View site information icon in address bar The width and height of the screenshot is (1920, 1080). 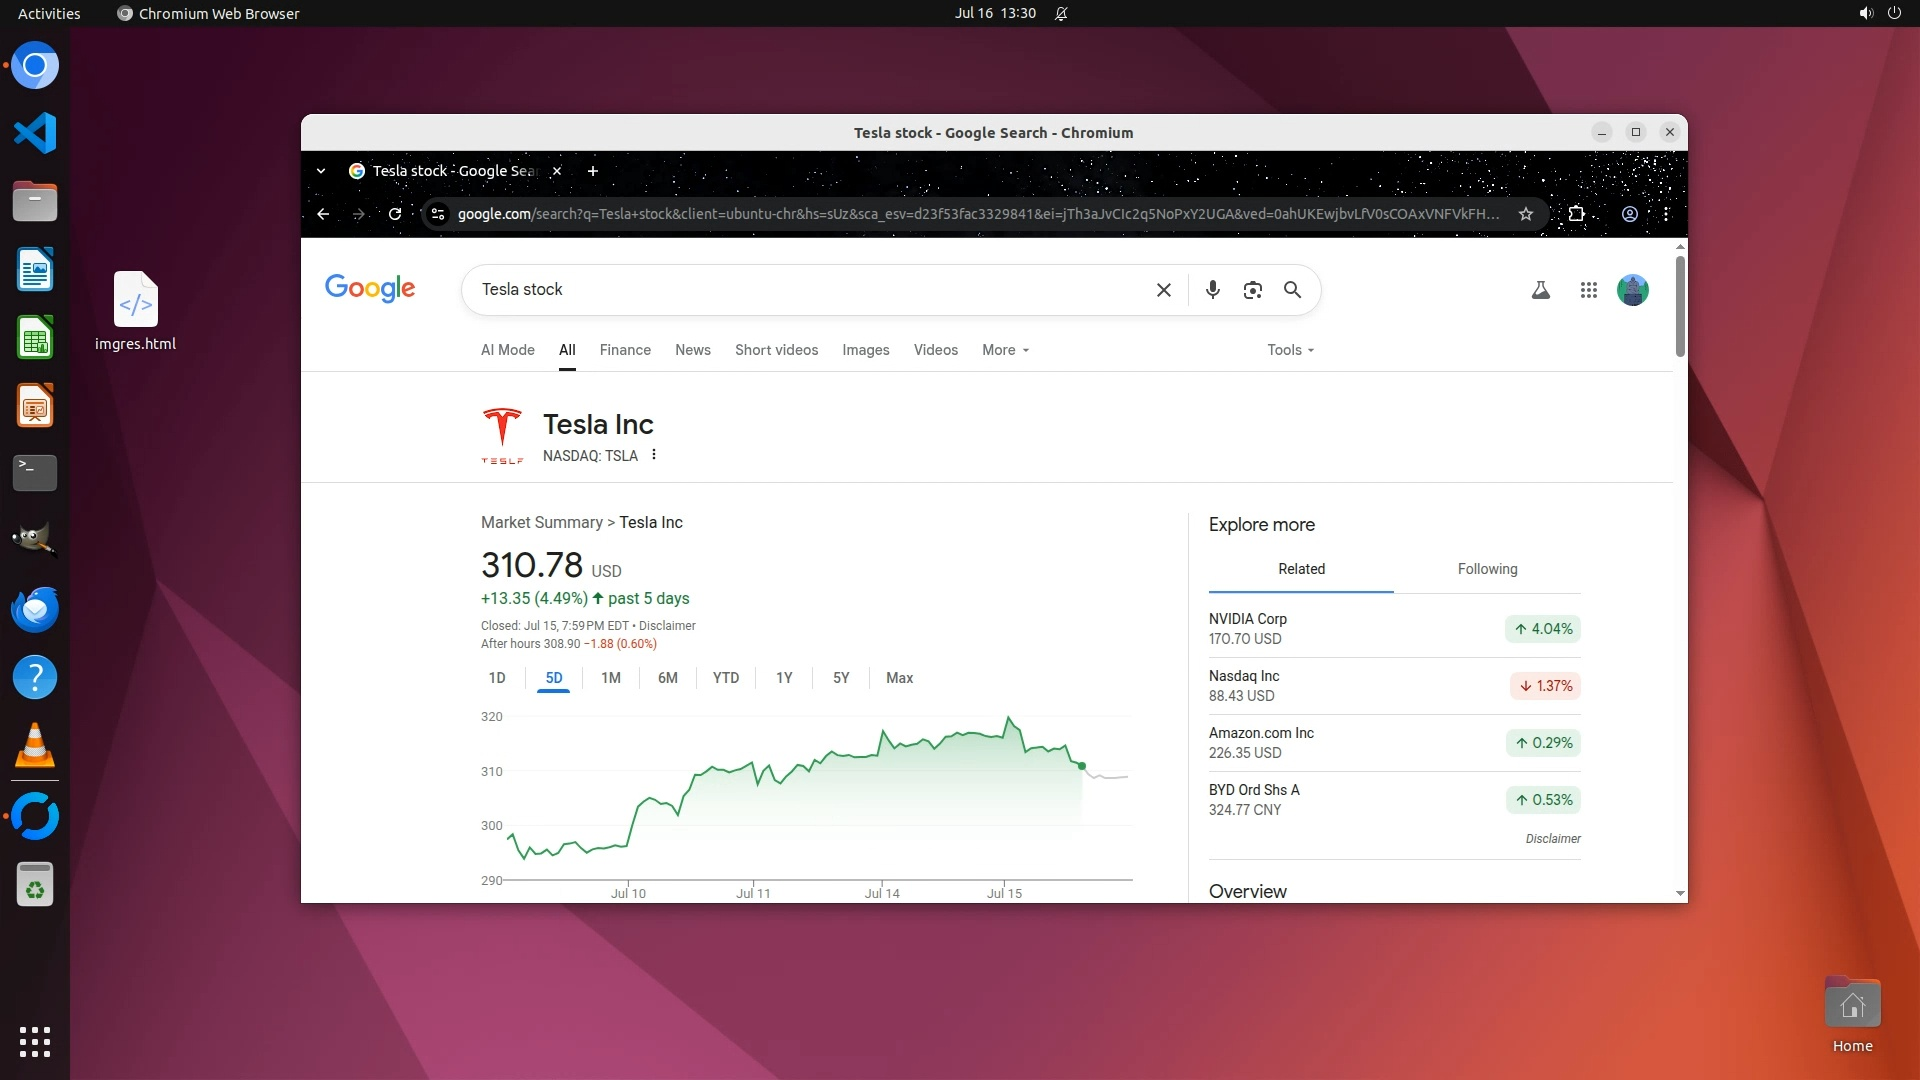point(437,214)
